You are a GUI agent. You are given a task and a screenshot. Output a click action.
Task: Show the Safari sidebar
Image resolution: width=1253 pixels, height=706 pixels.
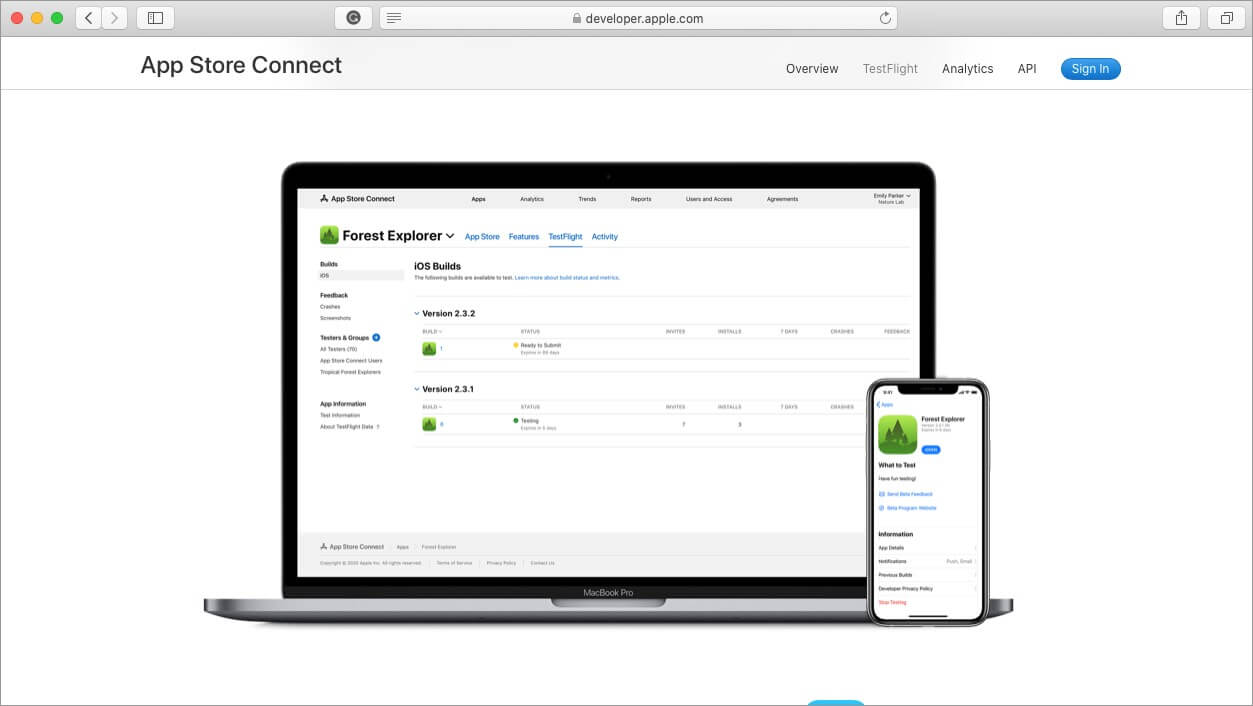[155, 18]
